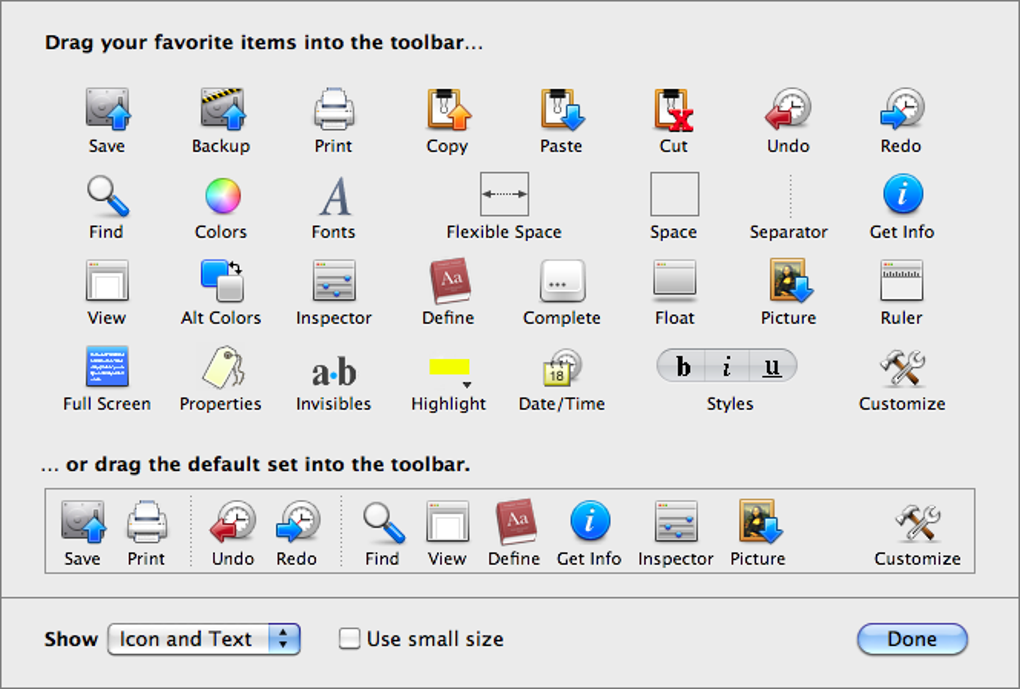Viewport: 1020px width, 689px height.
Task: Toggle underline in the Styles control
Action: [x=772, y=366]
